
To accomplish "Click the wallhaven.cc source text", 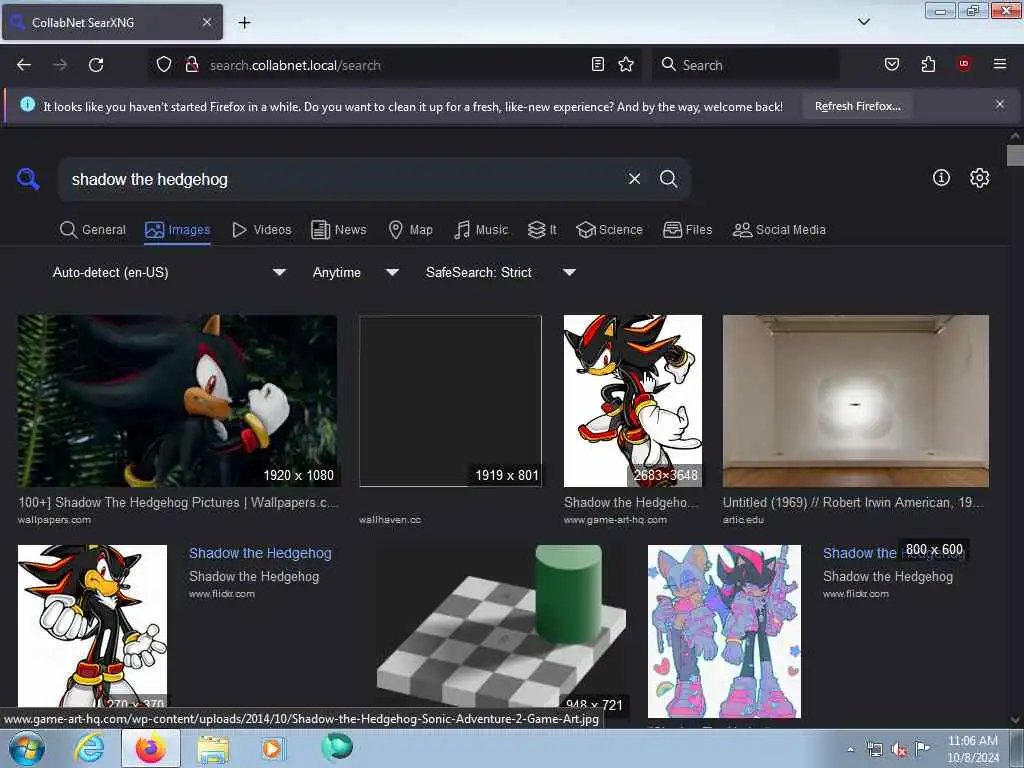I will point(390,520).
